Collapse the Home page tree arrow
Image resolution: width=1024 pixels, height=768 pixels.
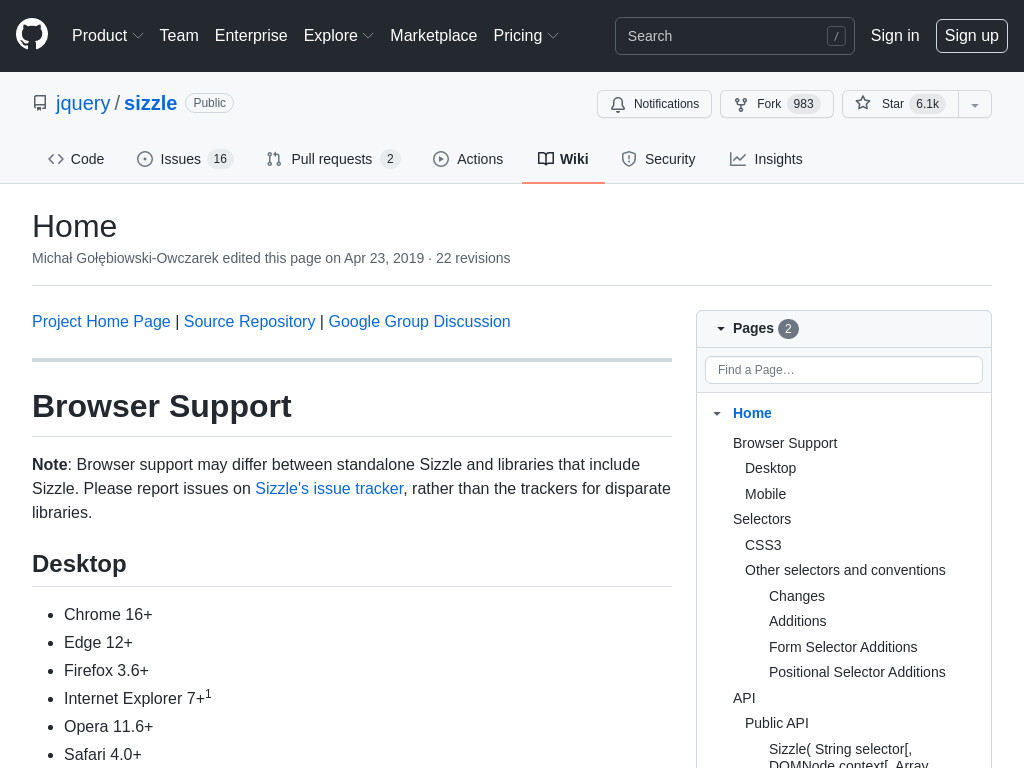coord(717,413)
